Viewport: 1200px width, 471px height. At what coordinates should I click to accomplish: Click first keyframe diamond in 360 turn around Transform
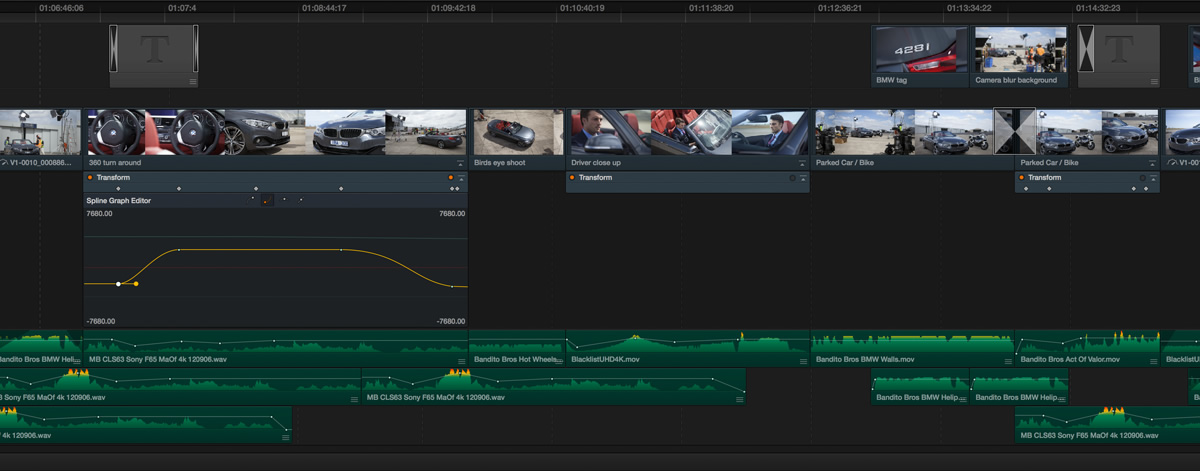118,189
